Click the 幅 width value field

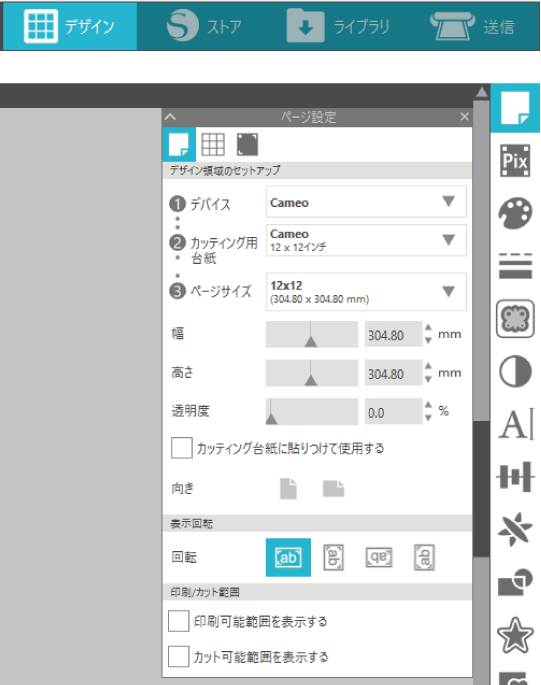(393, 335)
